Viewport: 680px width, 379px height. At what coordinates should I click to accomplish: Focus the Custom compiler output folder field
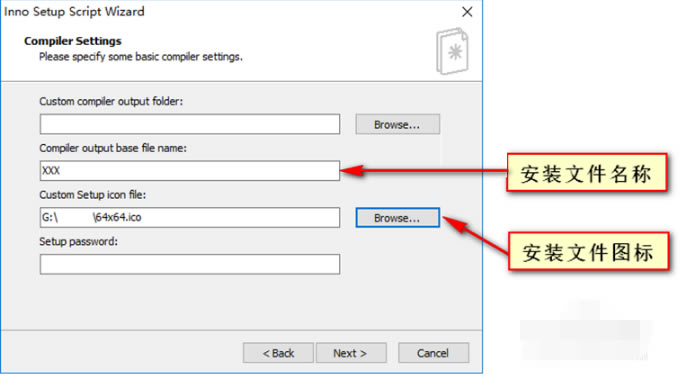[190, 124]
